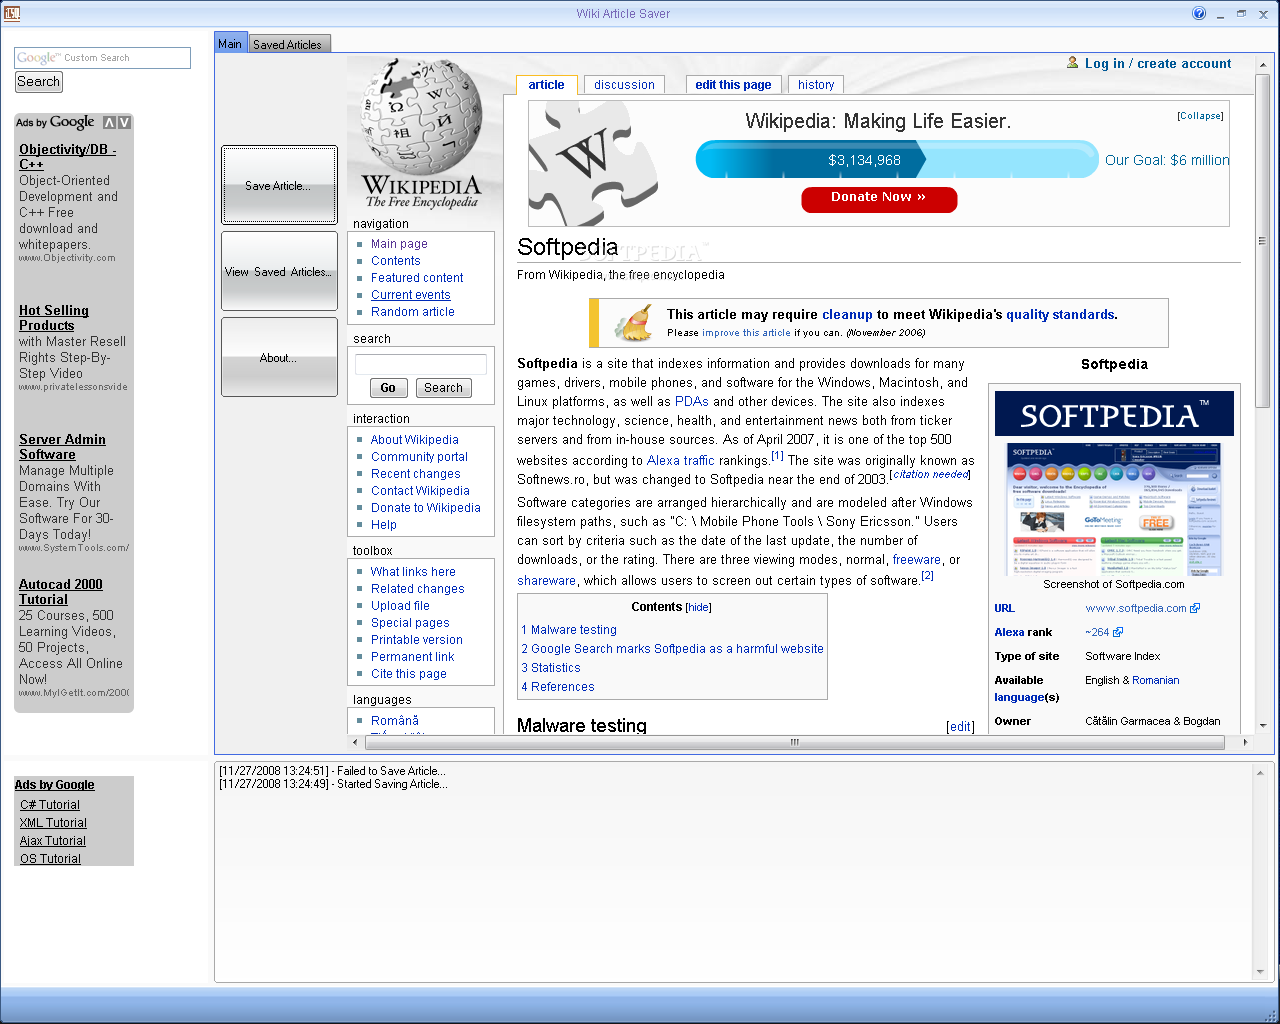Open the cleanup link in the notice
Image resolution: width=1280 pixels, height=1024 pixels.
(847, 315)
